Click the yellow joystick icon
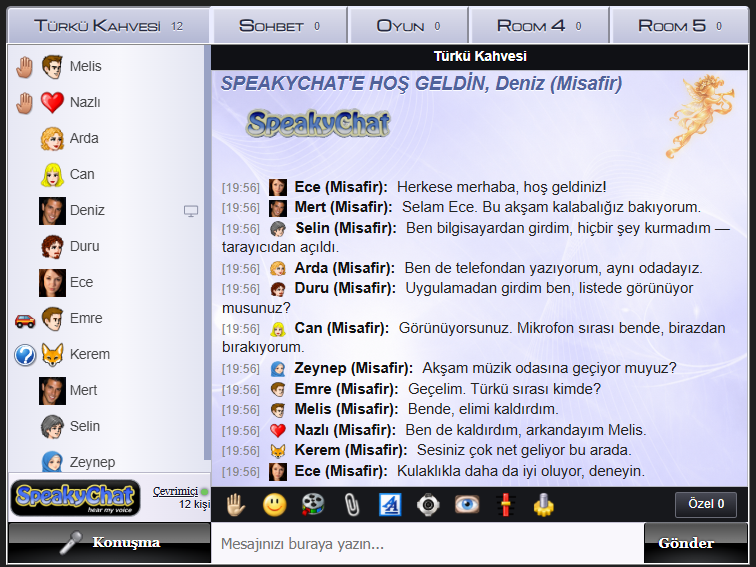The image size is (756, 567). pos(544,505)
